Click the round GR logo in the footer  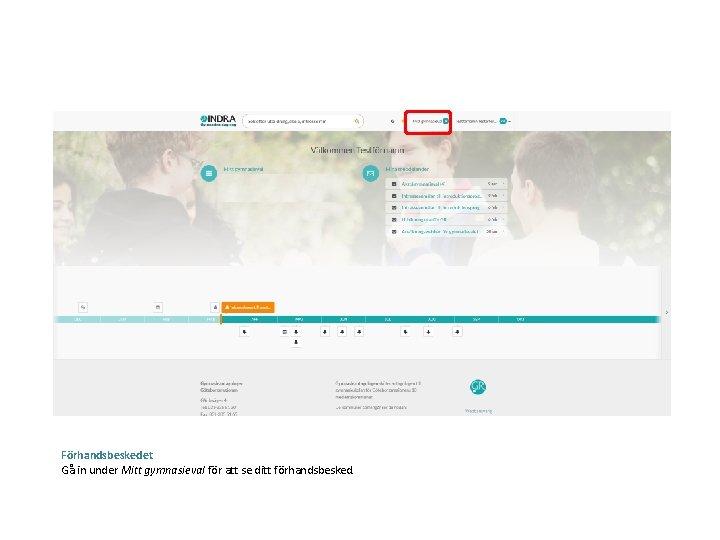[478, 387]
